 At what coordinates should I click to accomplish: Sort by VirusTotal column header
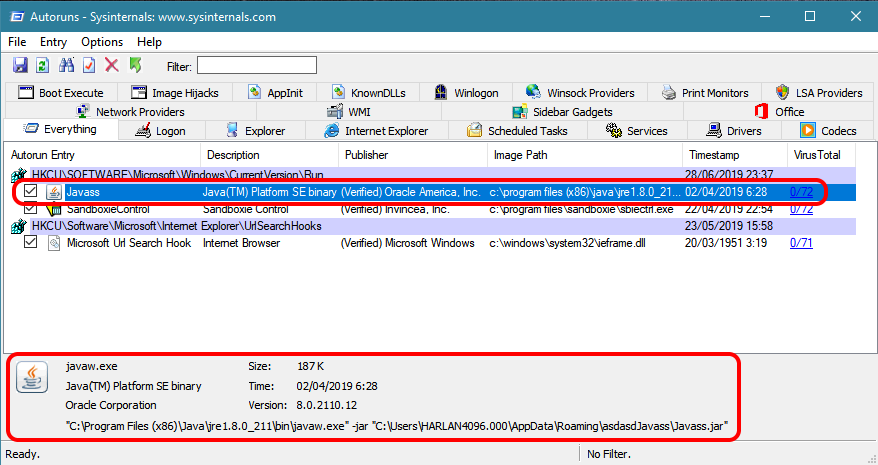[821, 155]
